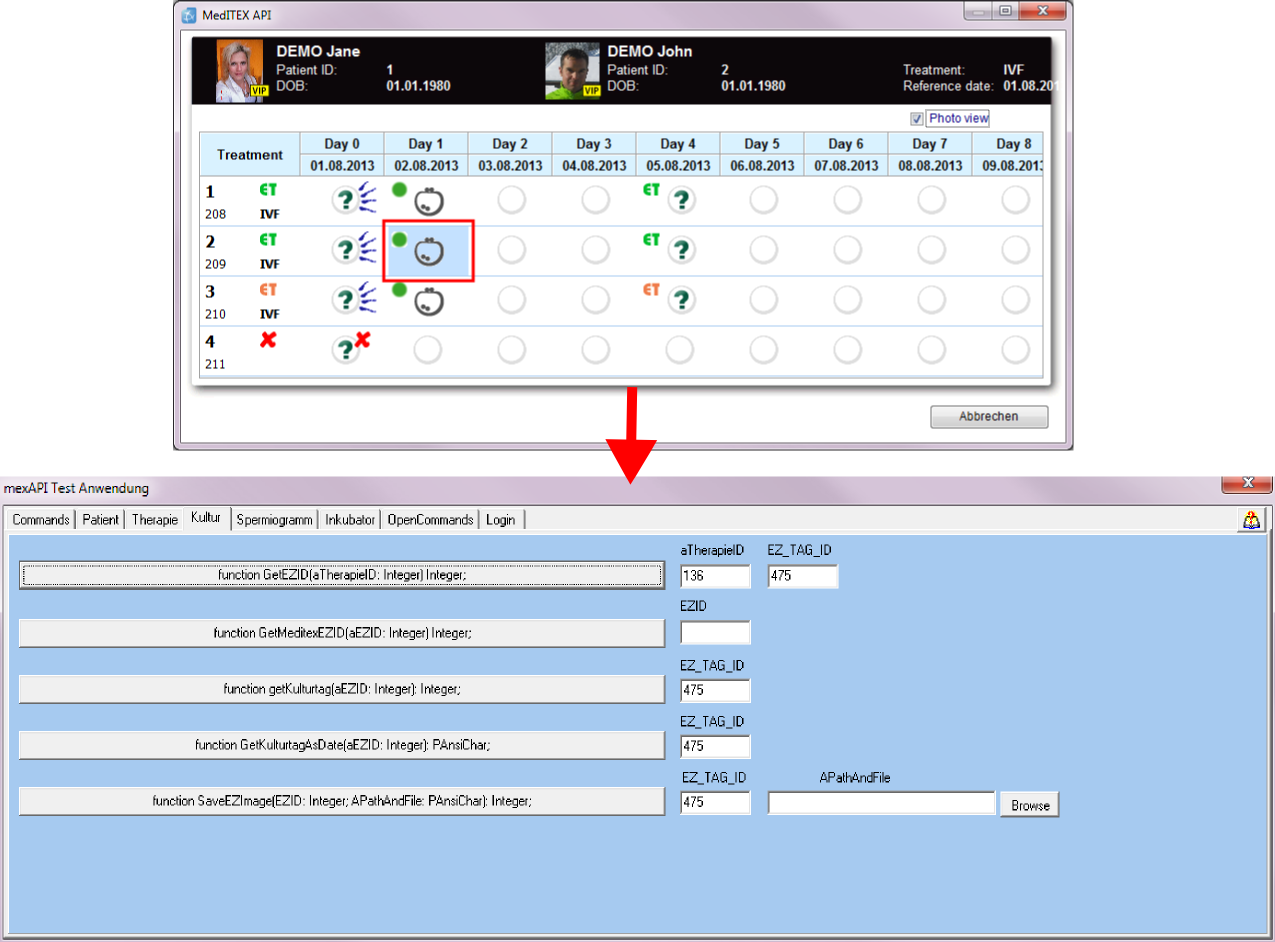Click the EZ_TAG_ID field beside aTherapieID
The image size is (1275, 942).
[x=803, y=576]
